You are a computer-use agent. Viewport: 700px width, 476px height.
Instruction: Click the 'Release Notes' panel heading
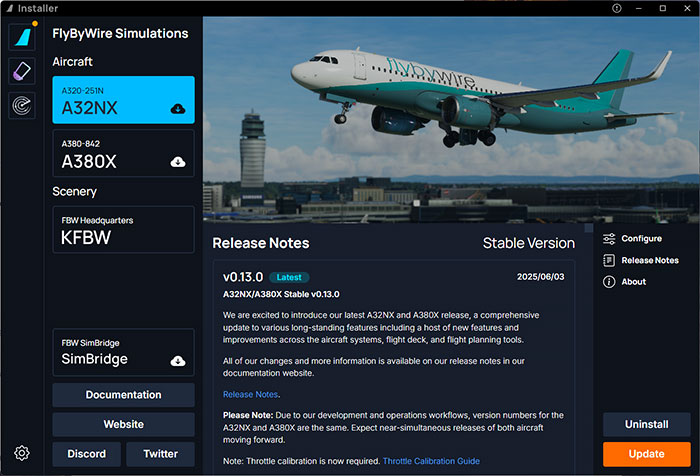[261, 243]
